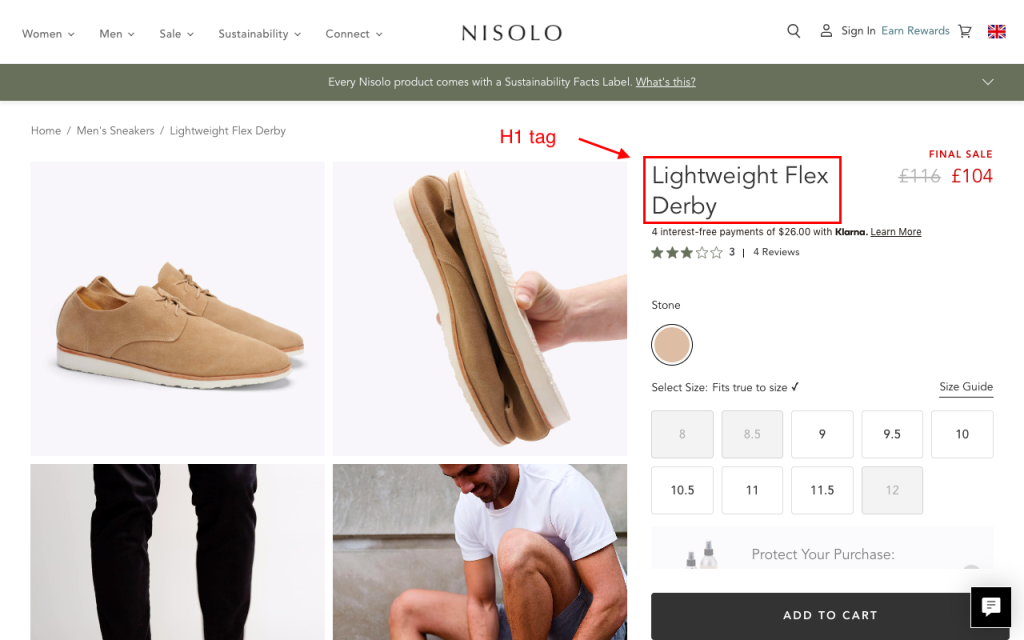Select the Stone color swatch
The width and height of the screenshot is (1024, 640).
coord(671,345)
